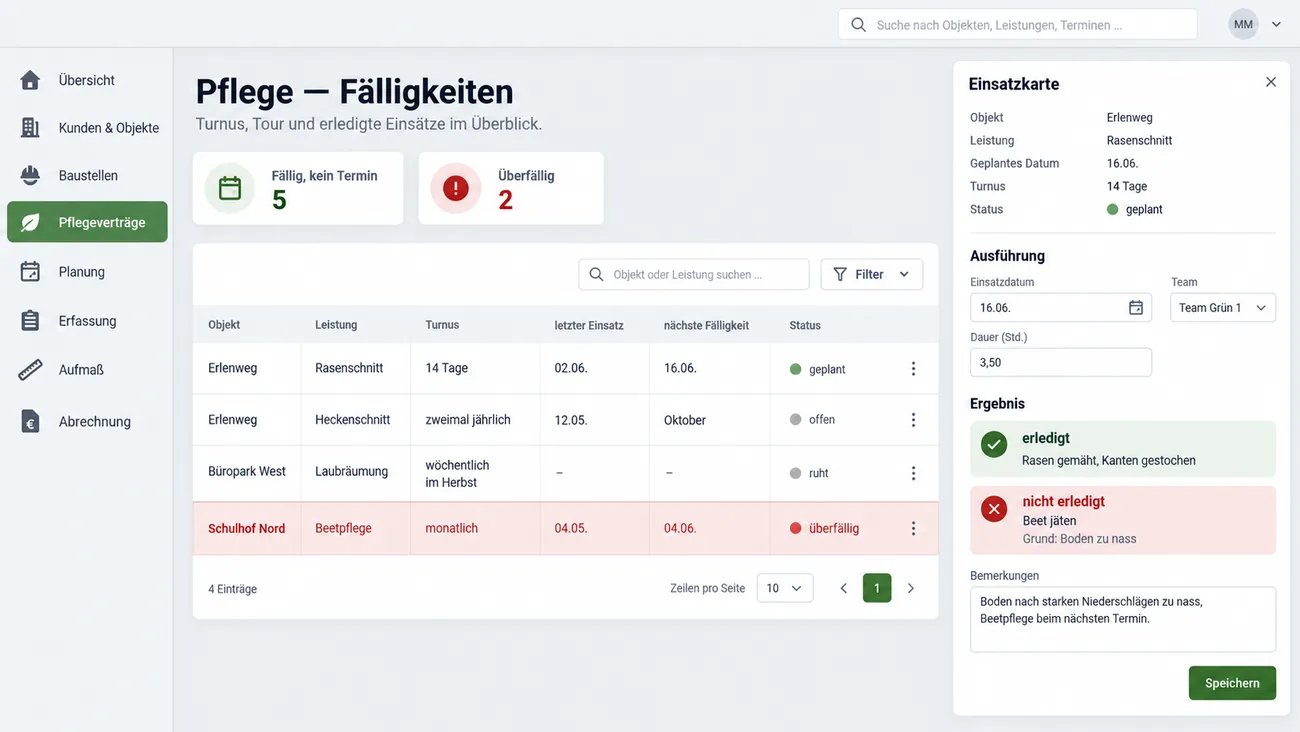Save the Einsatzkarte with Speichern
This screenshot has width=1300, height=732.
[1232, 683]
